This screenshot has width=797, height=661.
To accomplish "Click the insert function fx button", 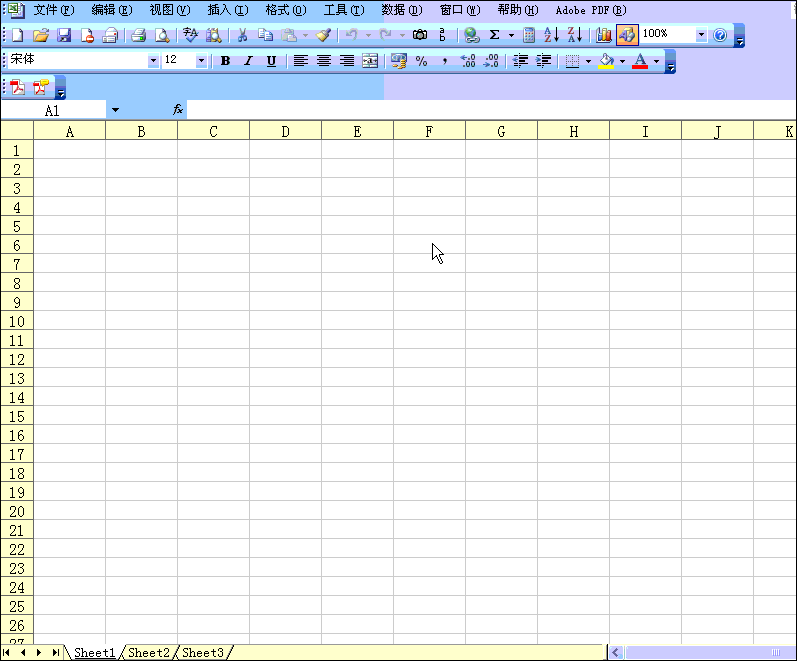I will pos(178,110).
